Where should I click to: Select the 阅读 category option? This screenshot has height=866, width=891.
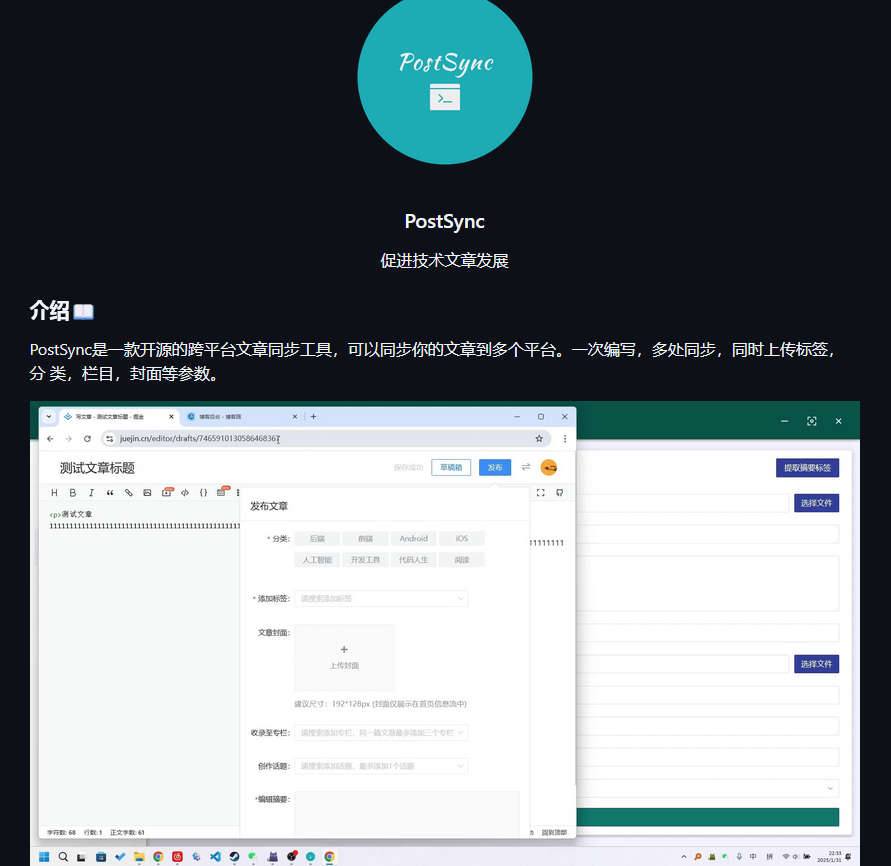(x=462, y=560)
